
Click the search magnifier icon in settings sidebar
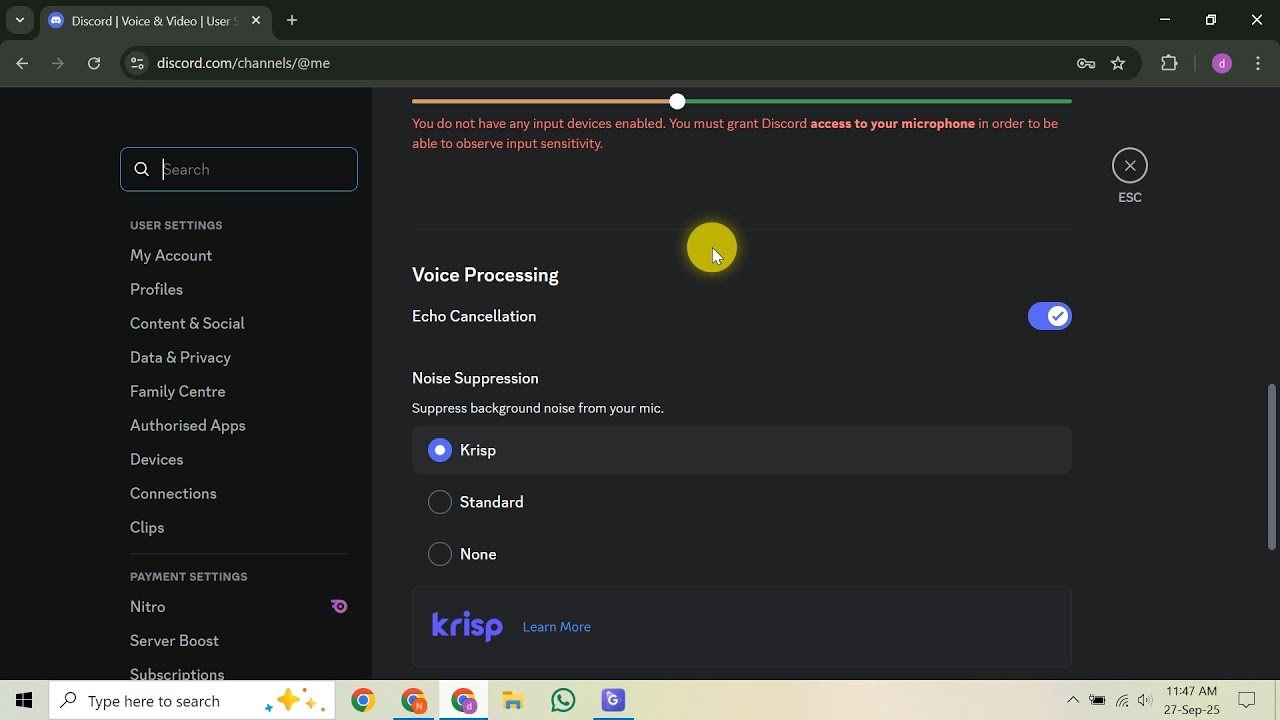(x=142, y=169)
